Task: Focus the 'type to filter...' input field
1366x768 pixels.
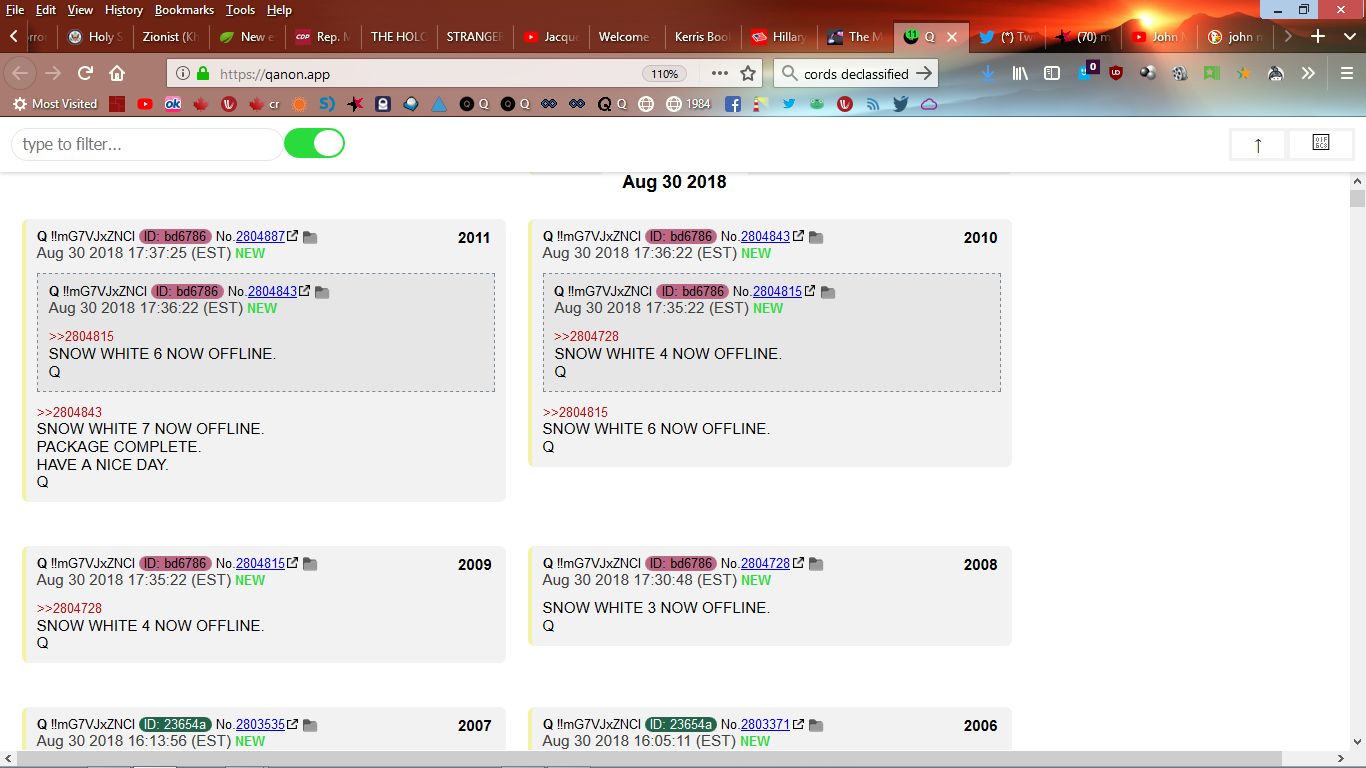Action: coord(146,144)
